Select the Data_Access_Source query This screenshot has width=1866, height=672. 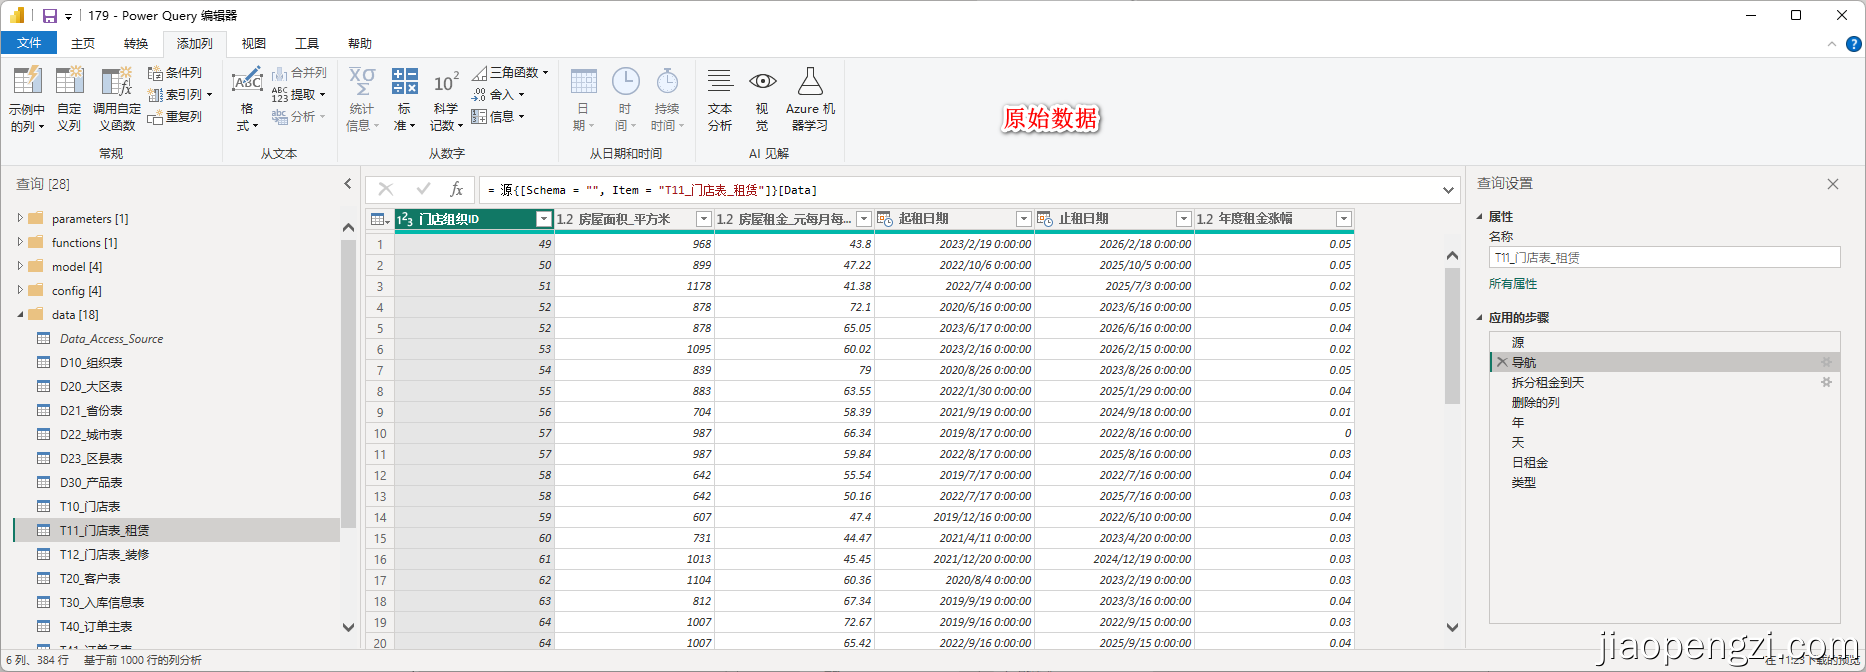[x=111, y=339]
